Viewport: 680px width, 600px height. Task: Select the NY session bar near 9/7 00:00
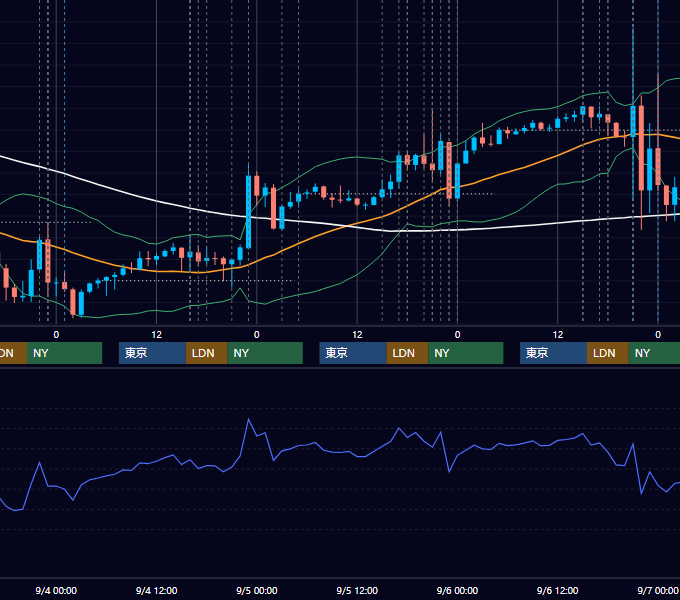click(x=654, y=353)
